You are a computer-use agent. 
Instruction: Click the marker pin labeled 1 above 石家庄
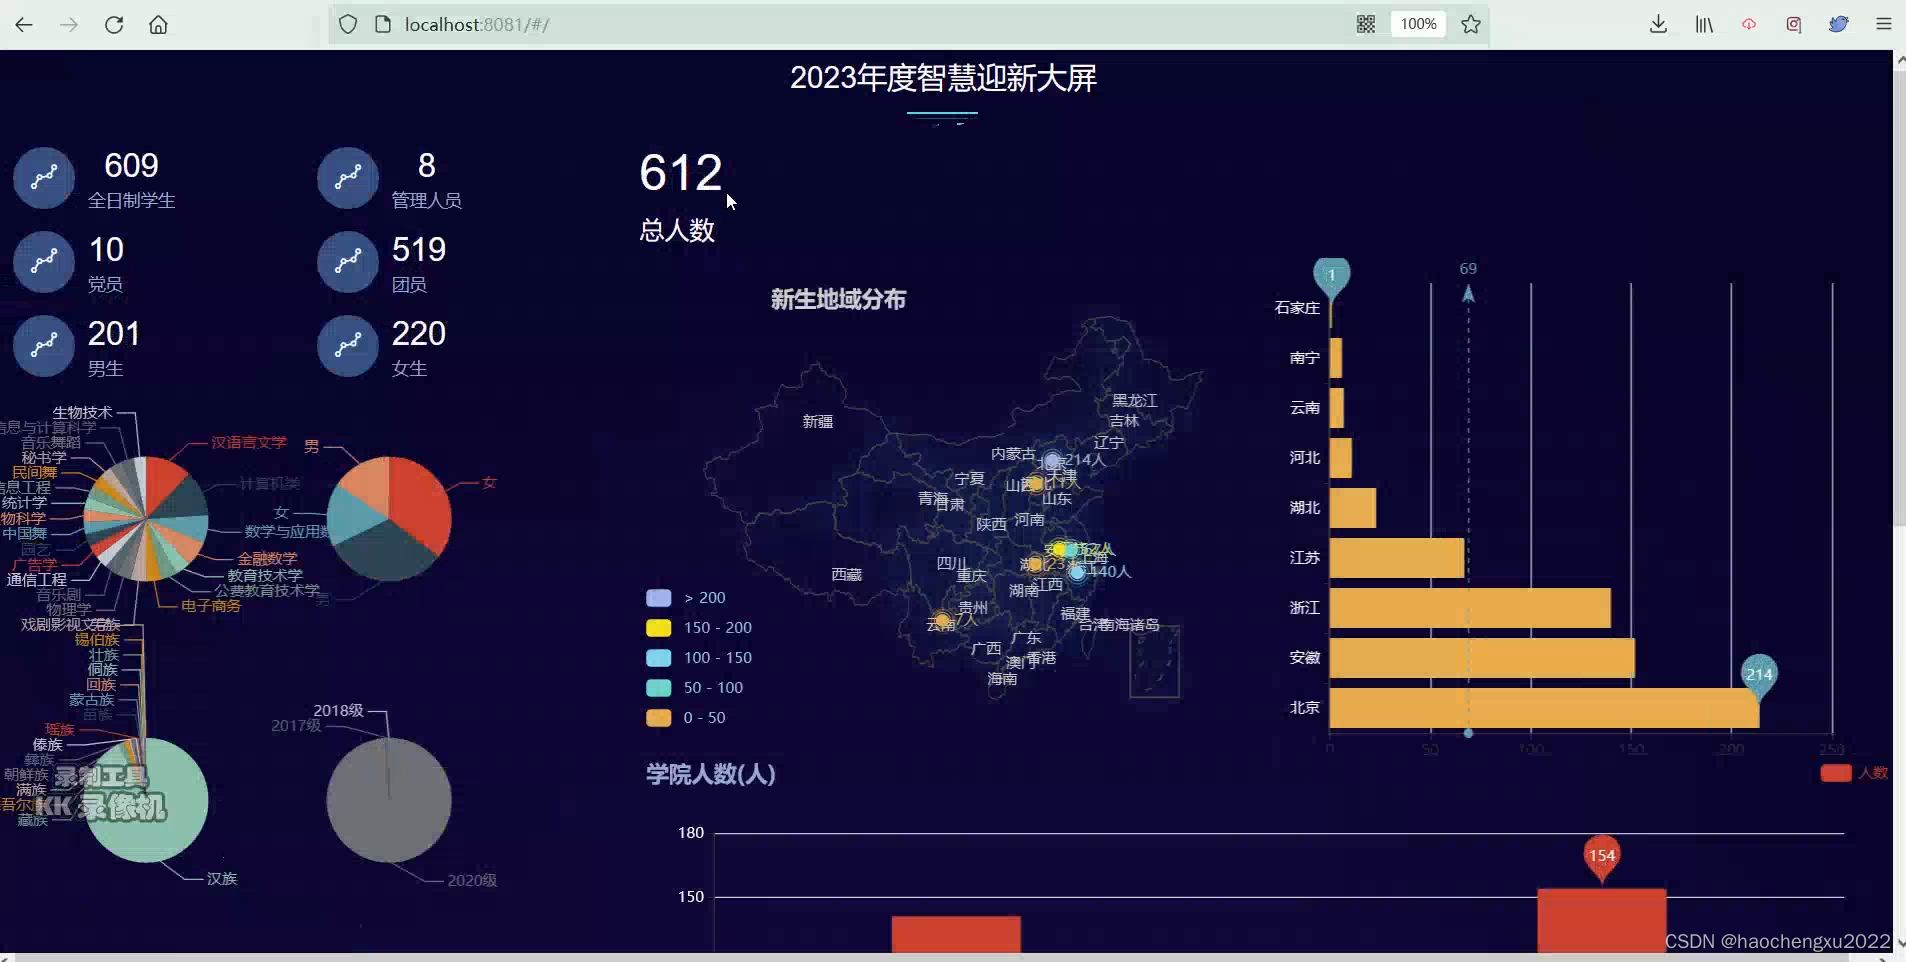point(1331,276)
